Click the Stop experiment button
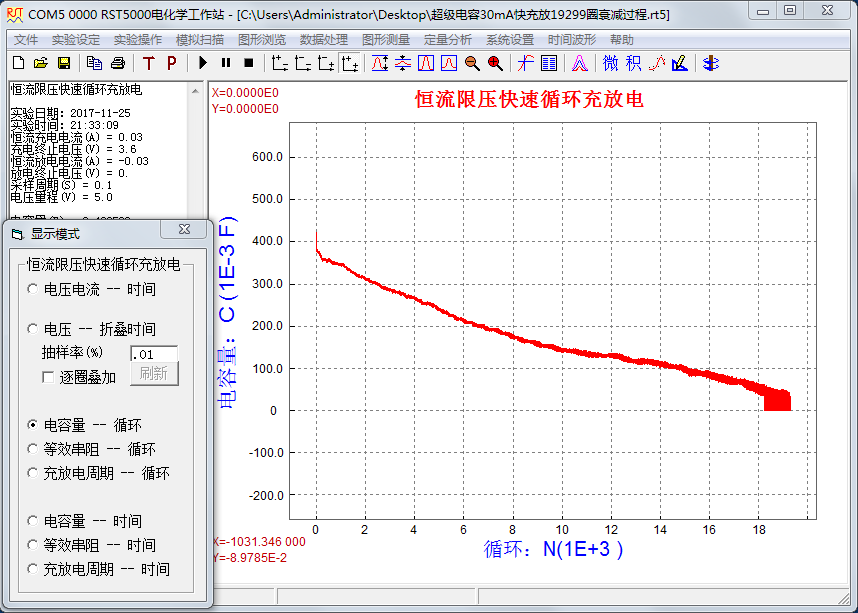Viewport: 858px width, 613px height. pos(248,63)
